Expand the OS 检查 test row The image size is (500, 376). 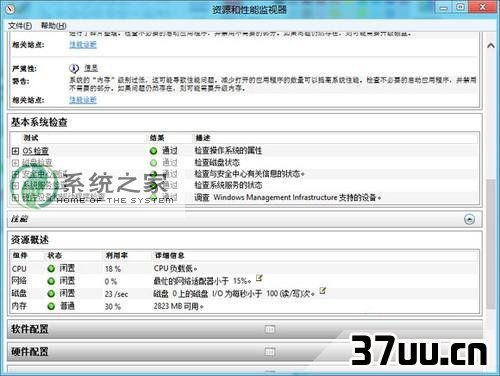(x=15, y=151)
